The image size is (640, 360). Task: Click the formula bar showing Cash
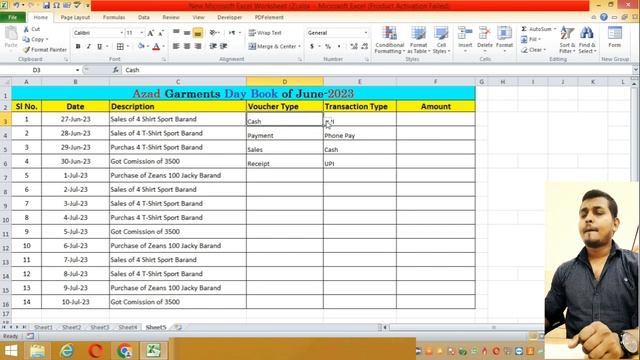tap(378, 70)
